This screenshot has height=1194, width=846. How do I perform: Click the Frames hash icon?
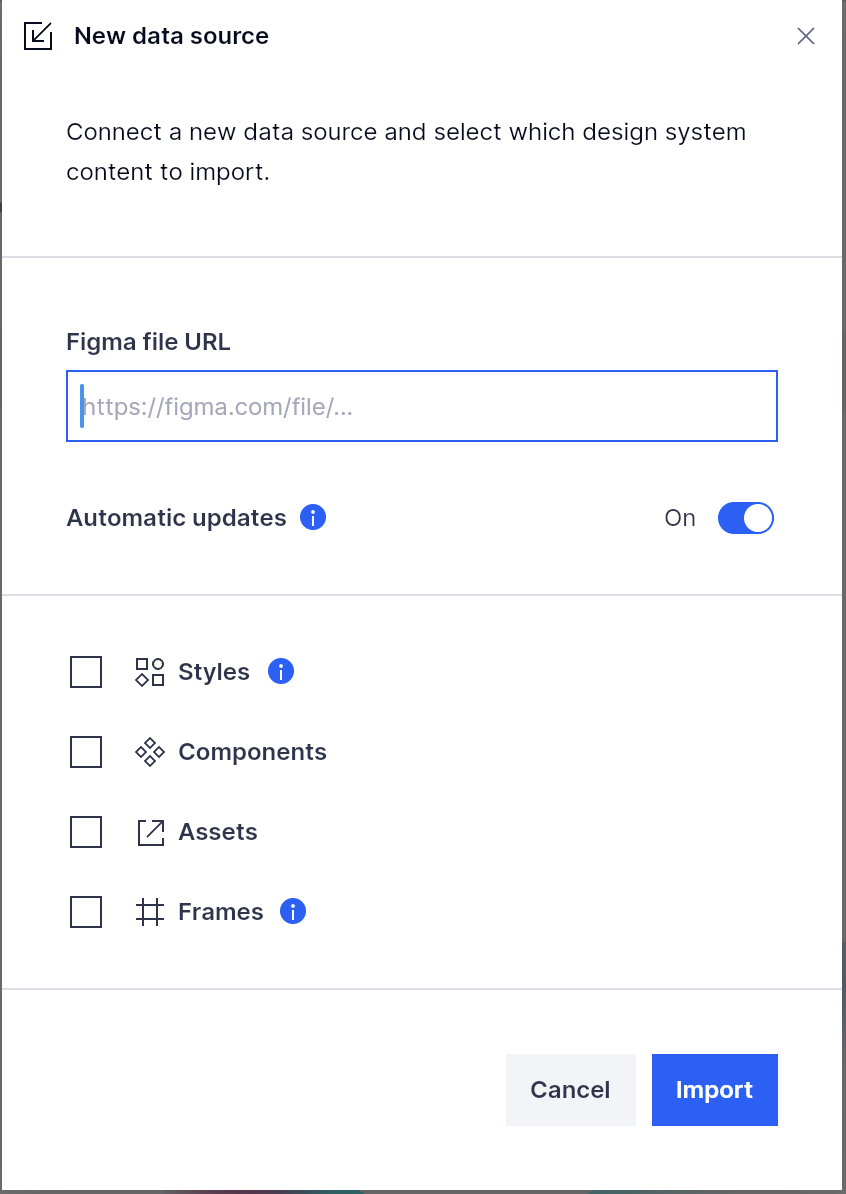(x=150, y=911)
